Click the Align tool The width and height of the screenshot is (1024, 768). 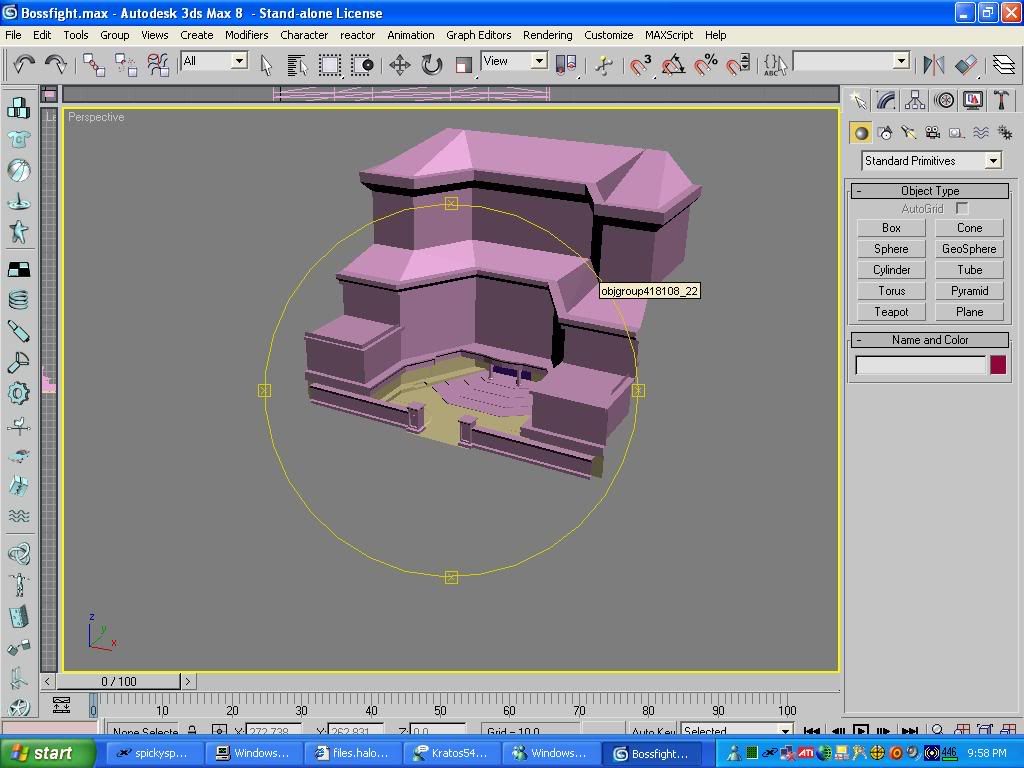[966, 64]
